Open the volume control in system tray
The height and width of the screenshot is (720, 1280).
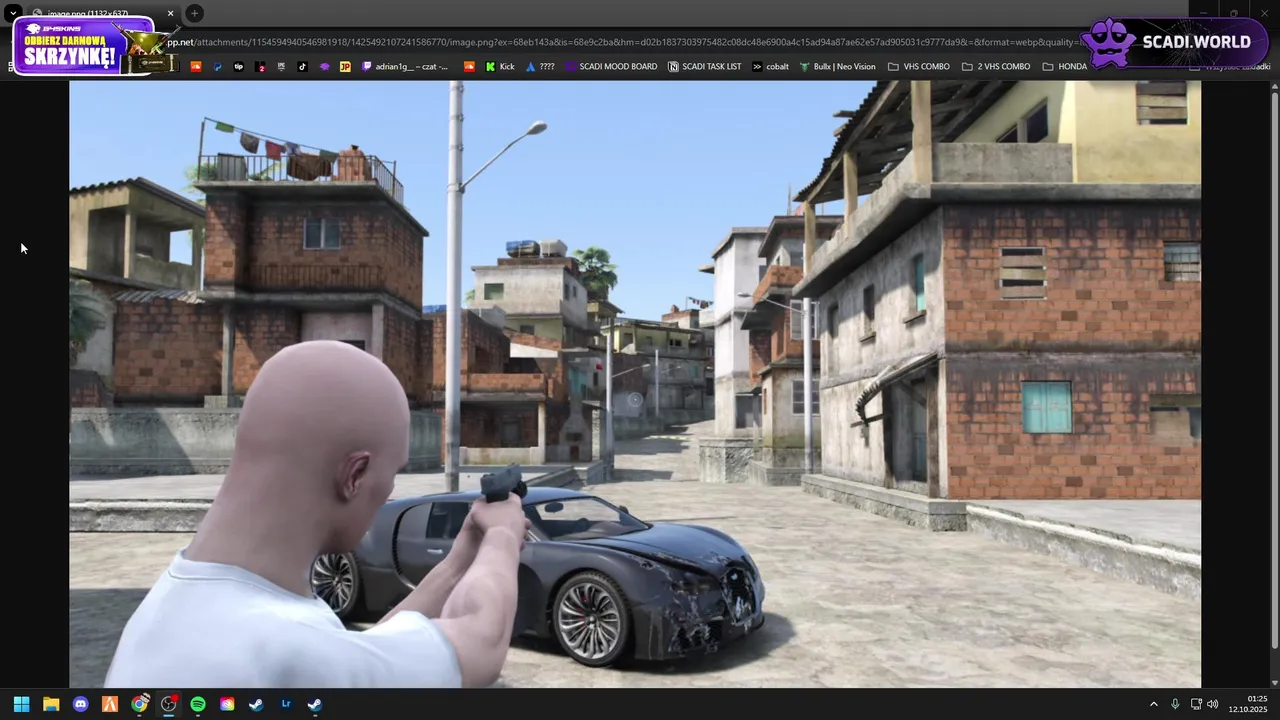click(x=1213, y=704)
